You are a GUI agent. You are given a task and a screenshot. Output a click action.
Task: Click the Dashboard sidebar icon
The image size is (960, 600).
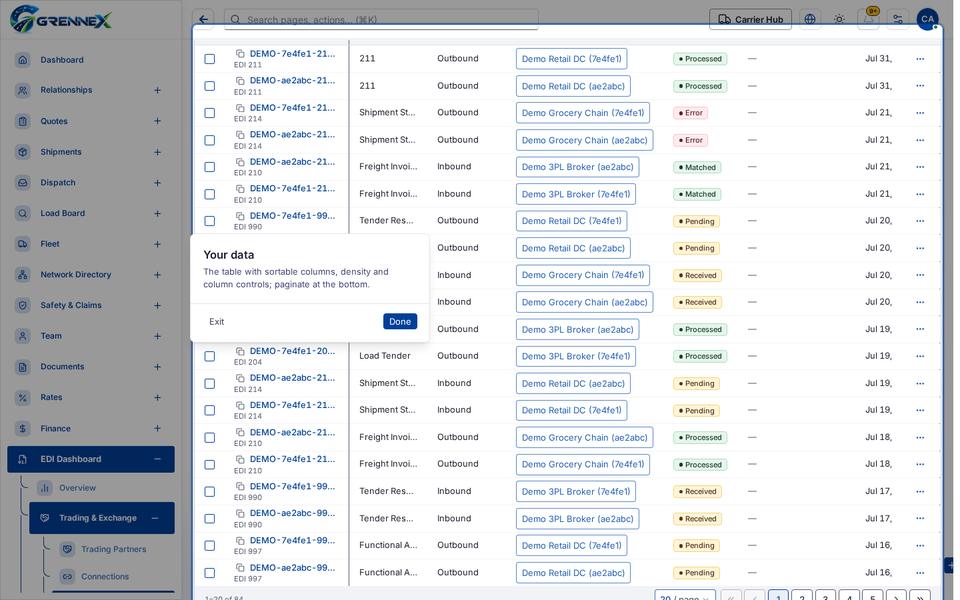pyautogui.click(x=23, y=59)
